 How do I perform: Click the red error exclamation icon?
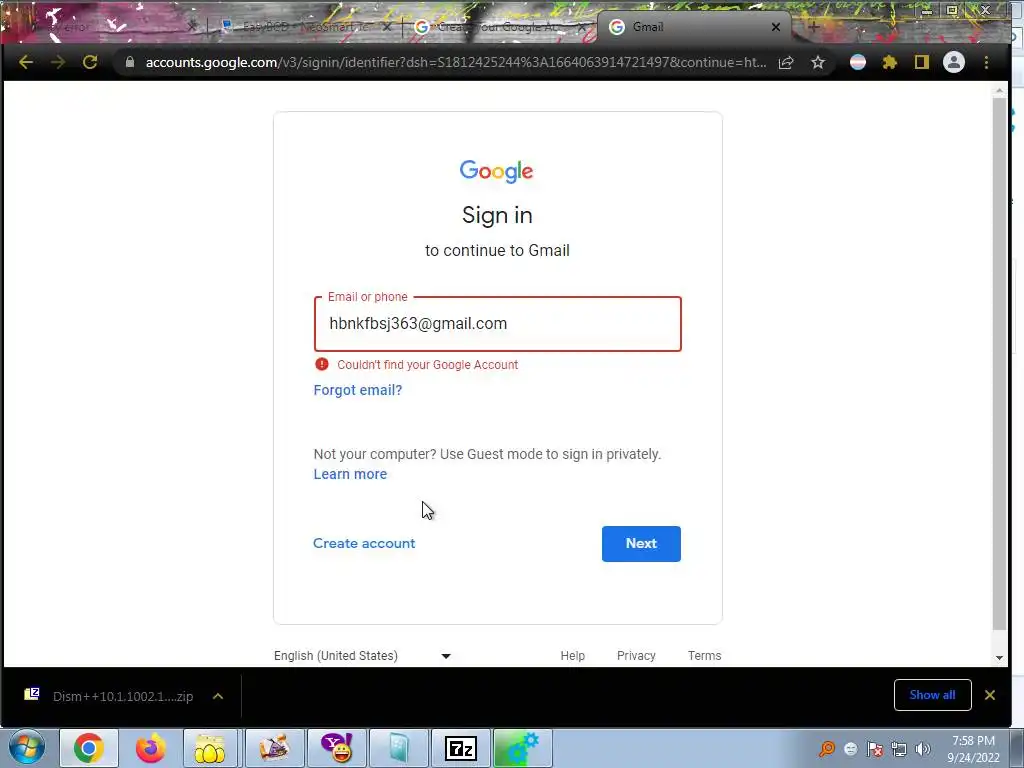(x=321, y=364)
